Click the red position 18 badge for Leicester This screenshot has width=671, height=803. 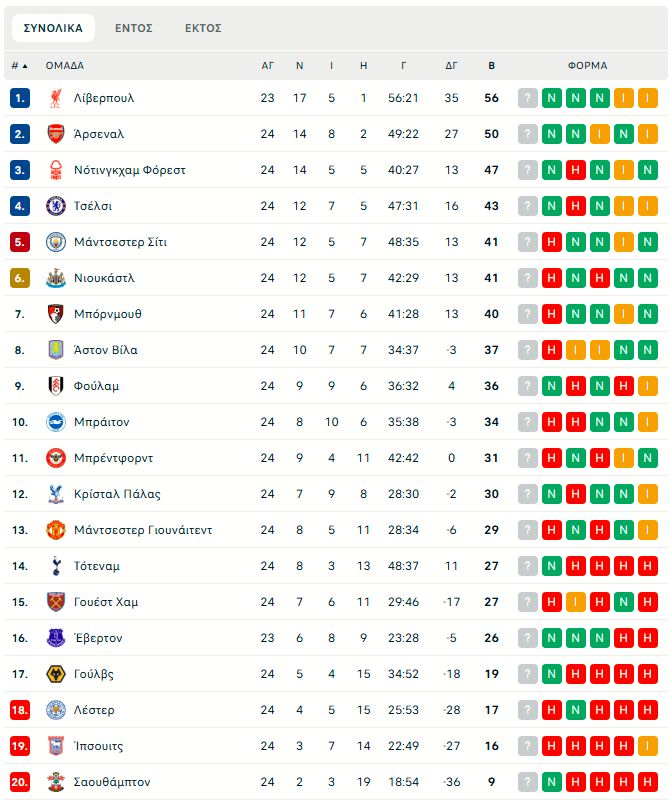coord(20,710)
